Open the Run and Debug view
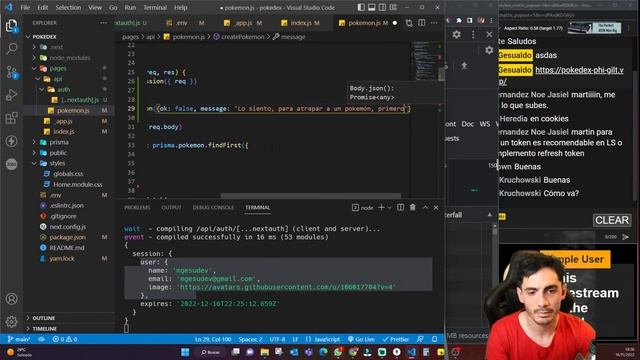 click(x=11, y=95)
